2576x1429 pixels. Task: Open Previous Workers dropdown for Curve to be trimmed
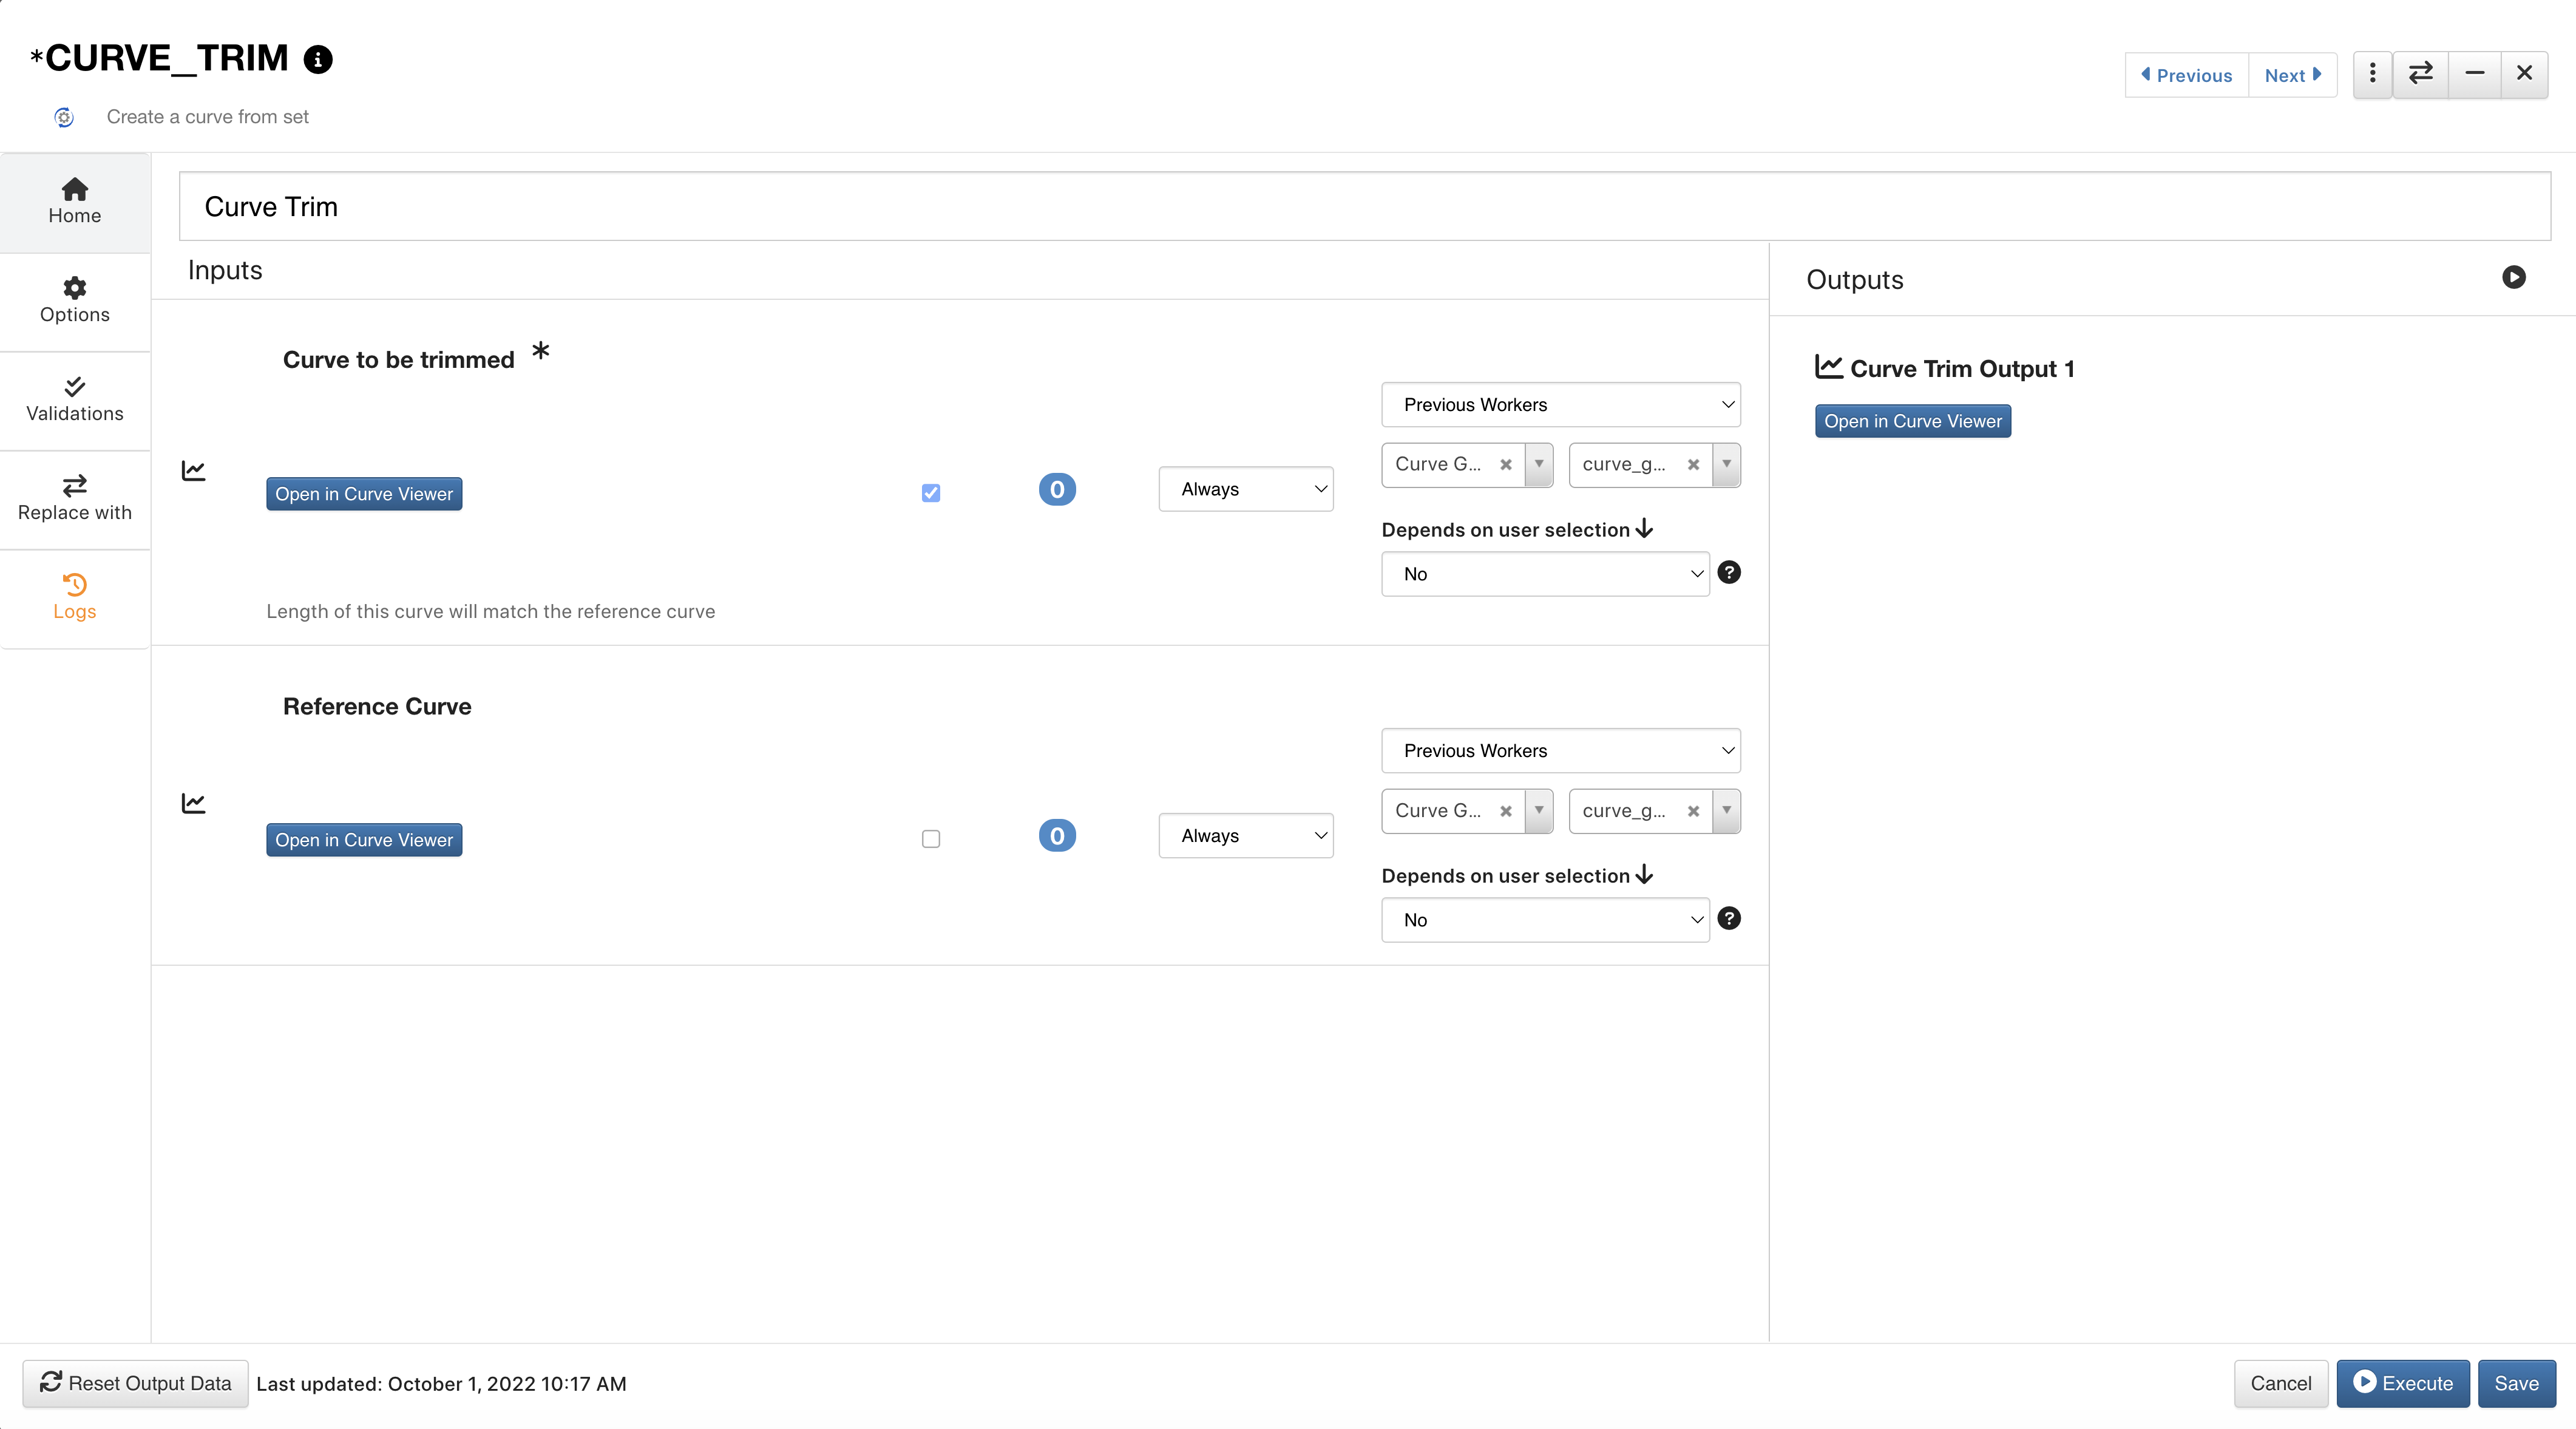click(x=1561, y=405)
